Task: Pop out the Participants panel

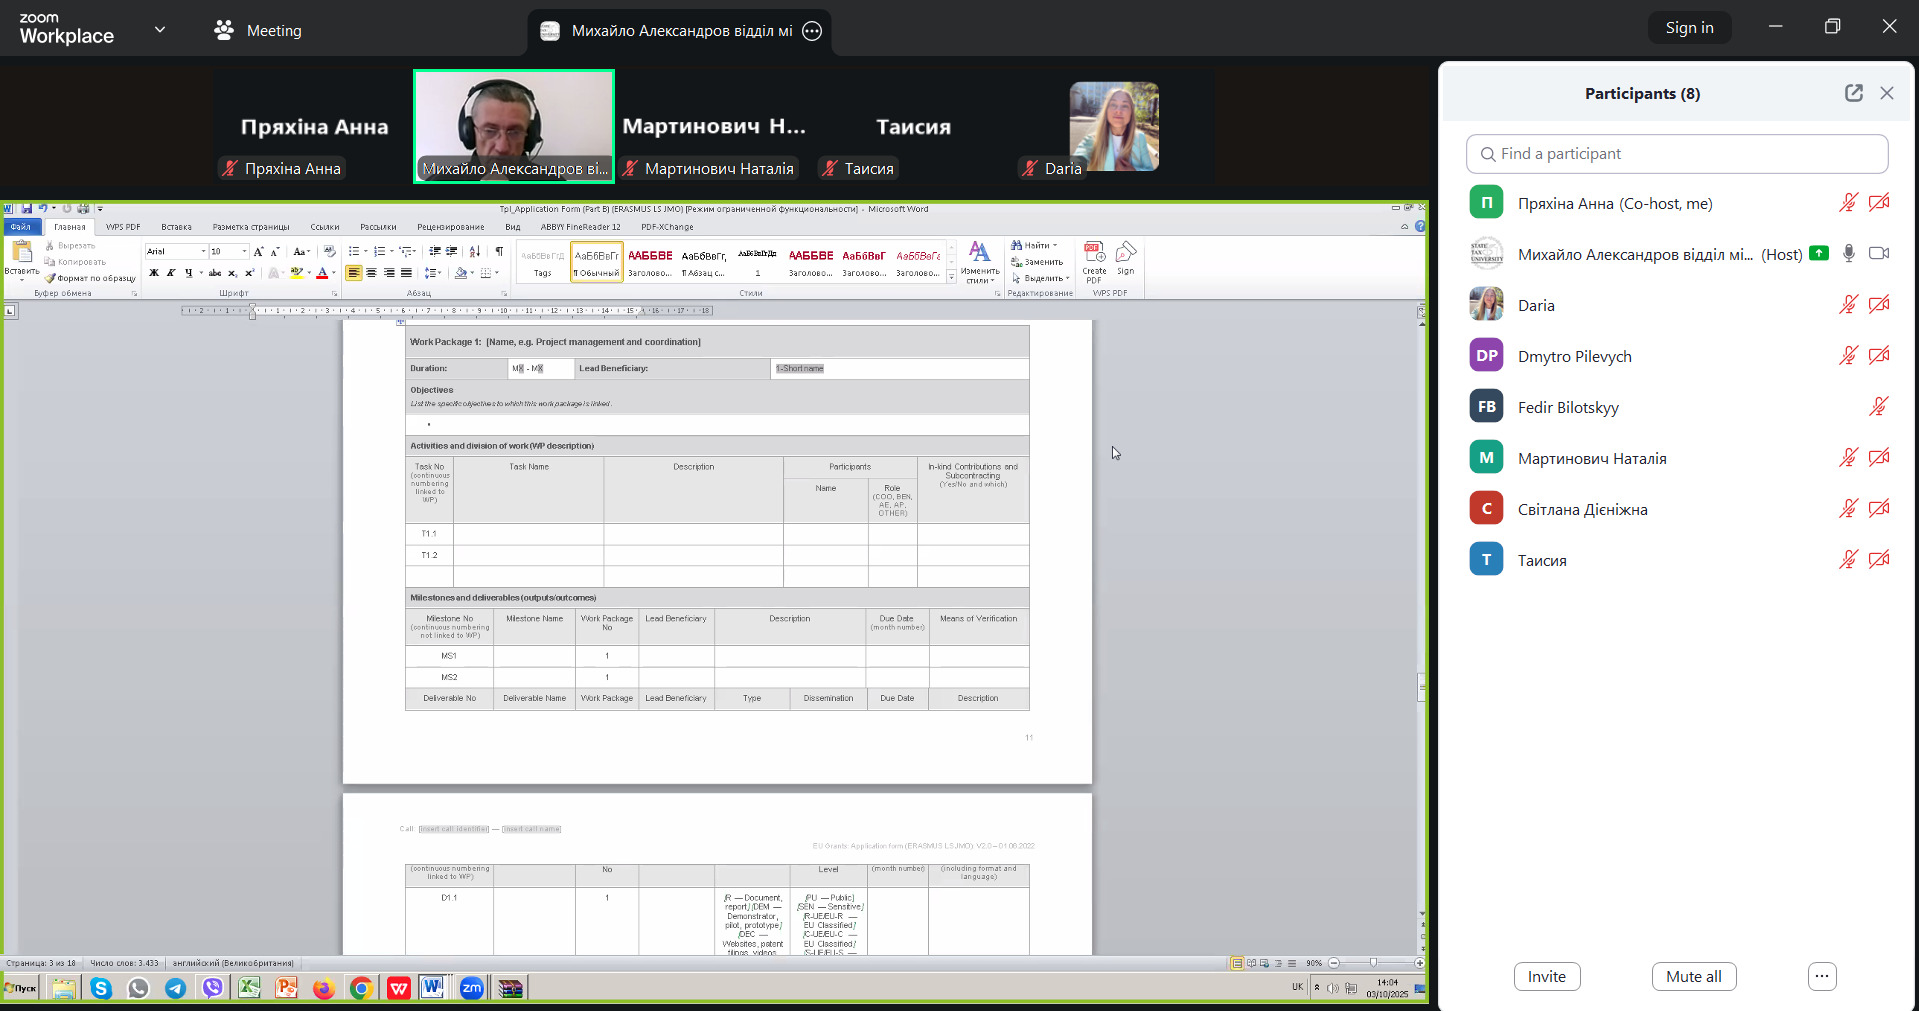Action: coord(1853,93)
